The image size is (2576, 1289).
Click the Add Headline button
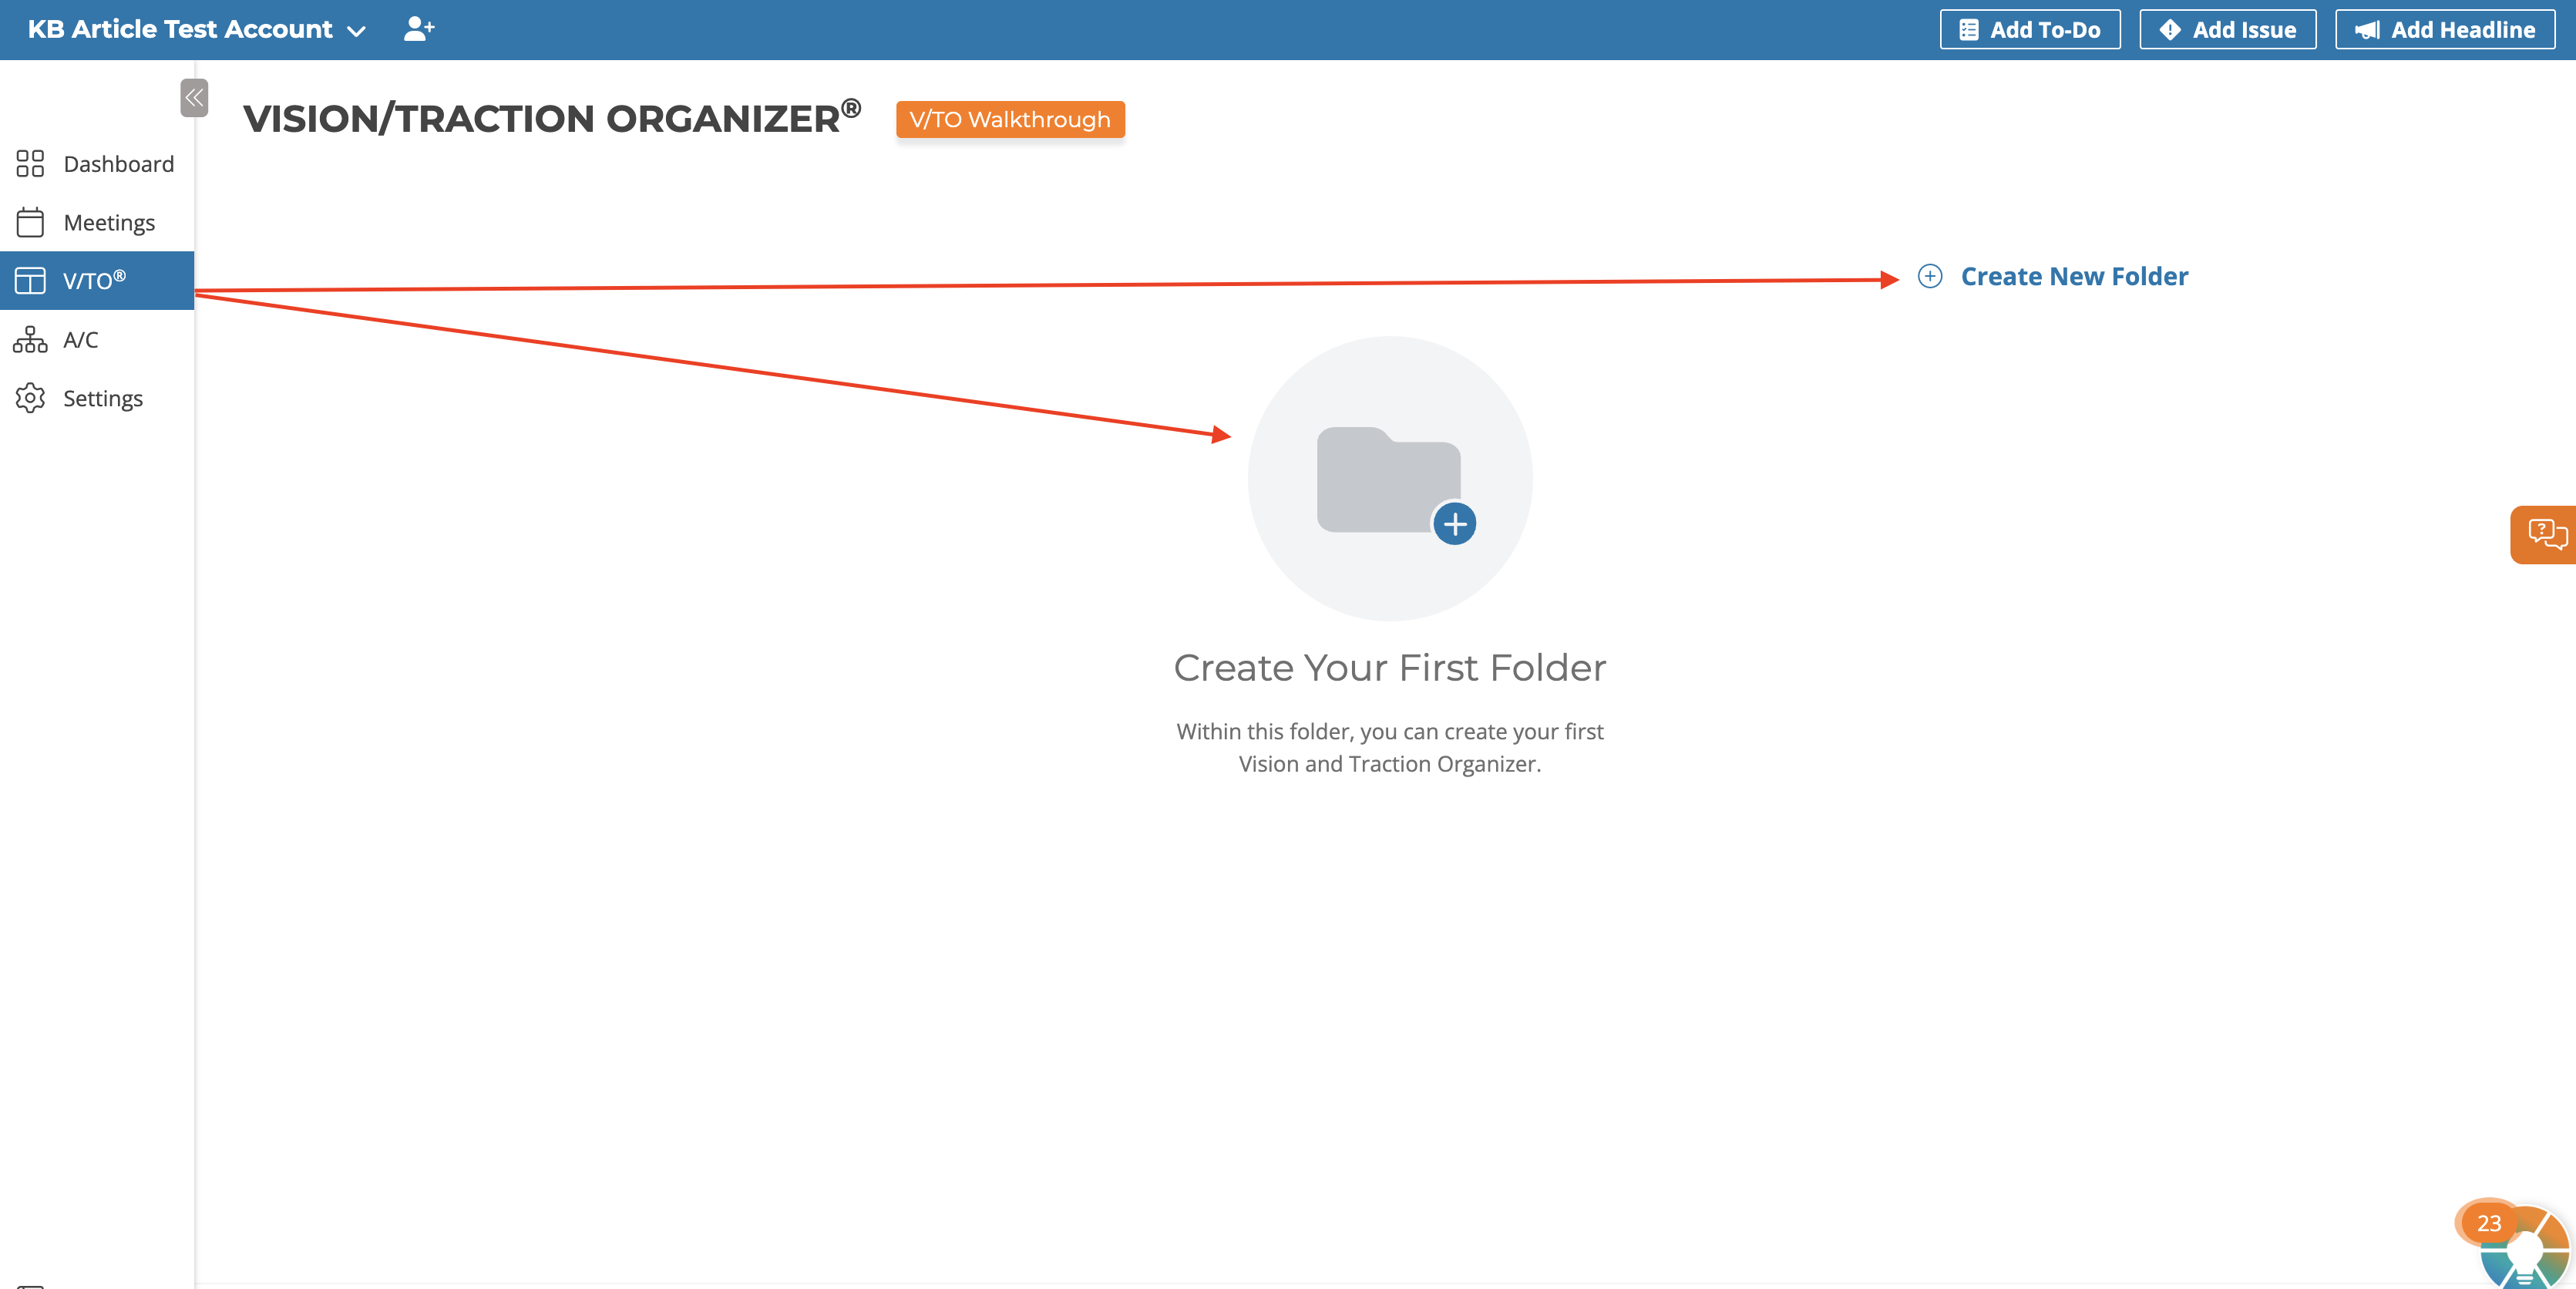pos(2445,30)
